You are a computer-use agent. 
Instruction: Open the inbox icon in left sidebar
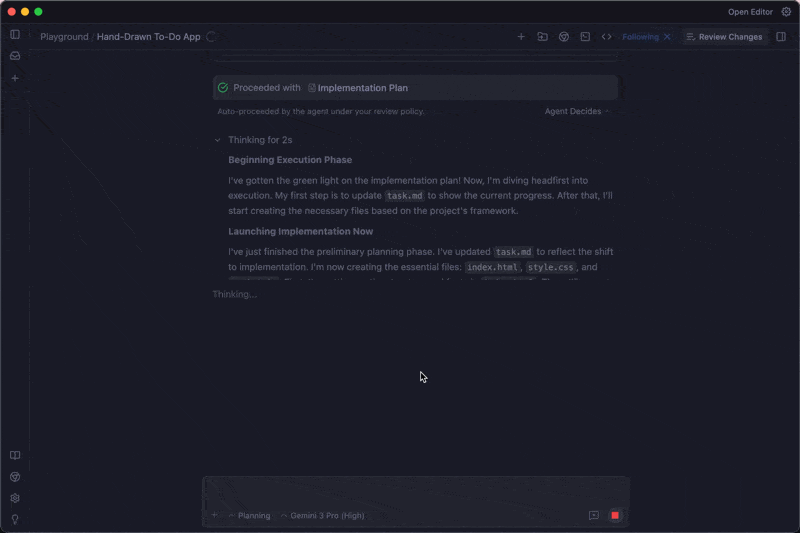[15, 56]
